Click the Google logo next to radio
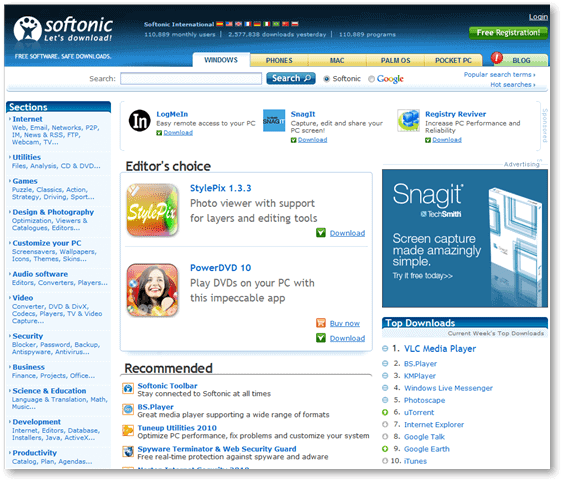The width and height of the screenshot is (561, 480). click(x=390, y=79)
